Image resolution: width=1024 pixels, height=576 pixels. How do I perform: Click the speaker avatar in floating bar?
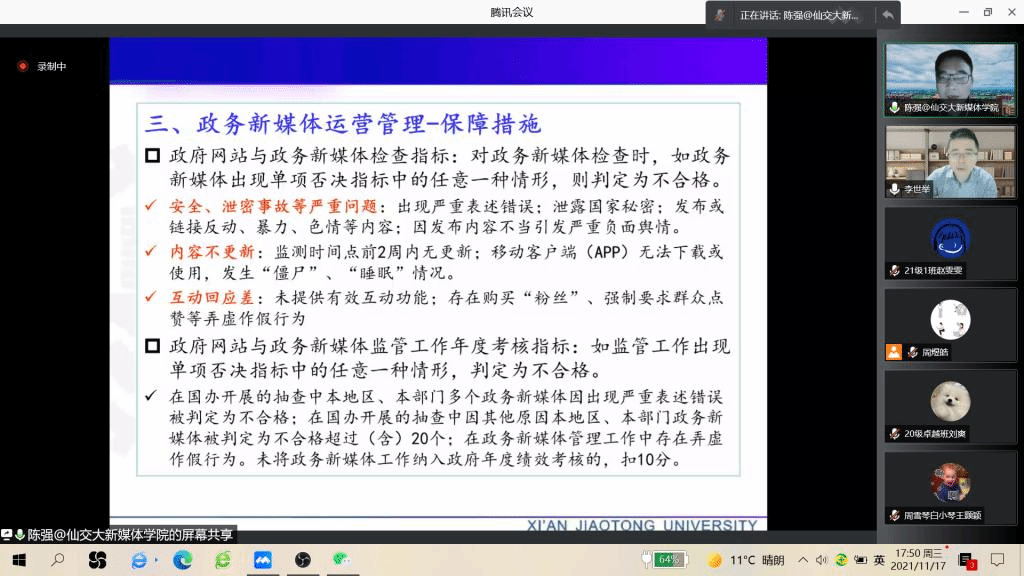click(720, 15)
